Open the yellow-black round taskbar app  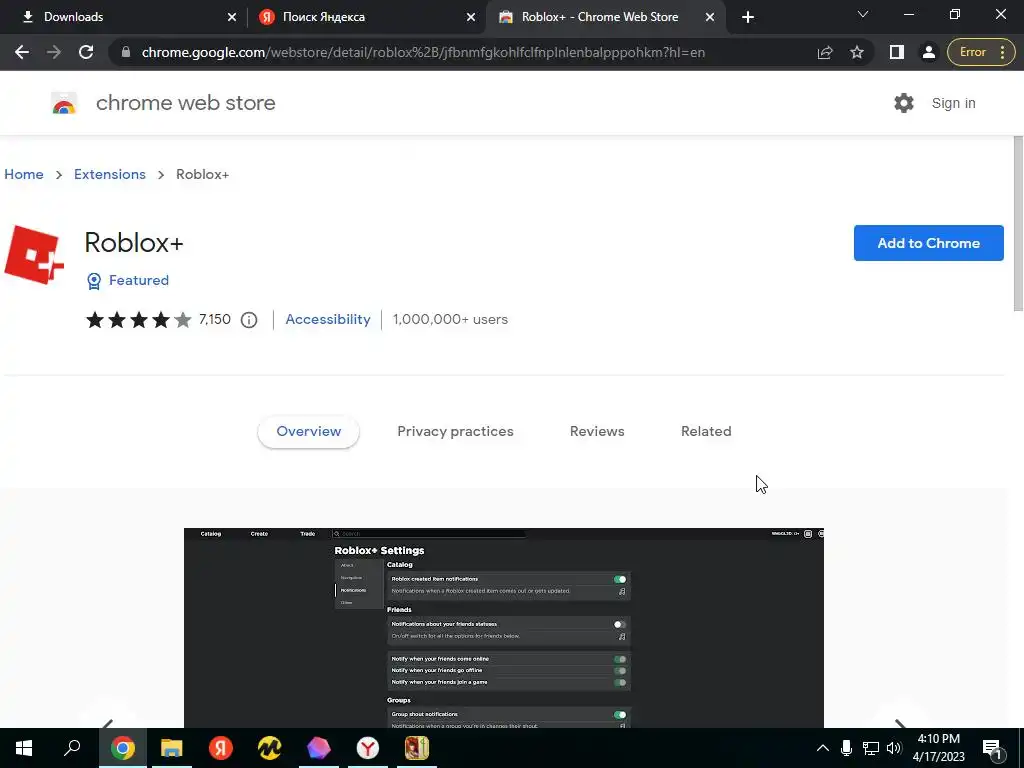[x=270, y=748]
